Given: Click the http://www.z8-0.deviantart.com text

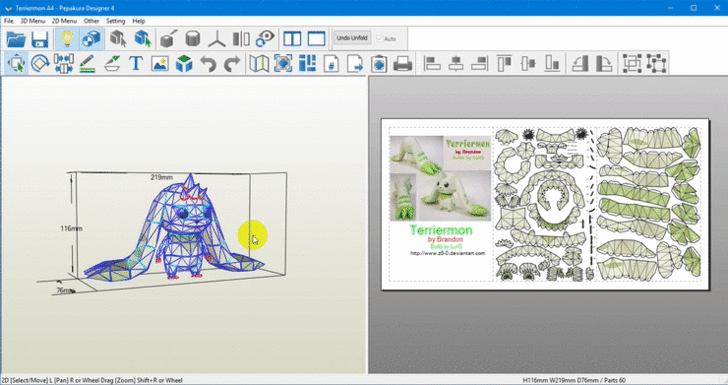Looking at the screenshot, I should (447, 253).
